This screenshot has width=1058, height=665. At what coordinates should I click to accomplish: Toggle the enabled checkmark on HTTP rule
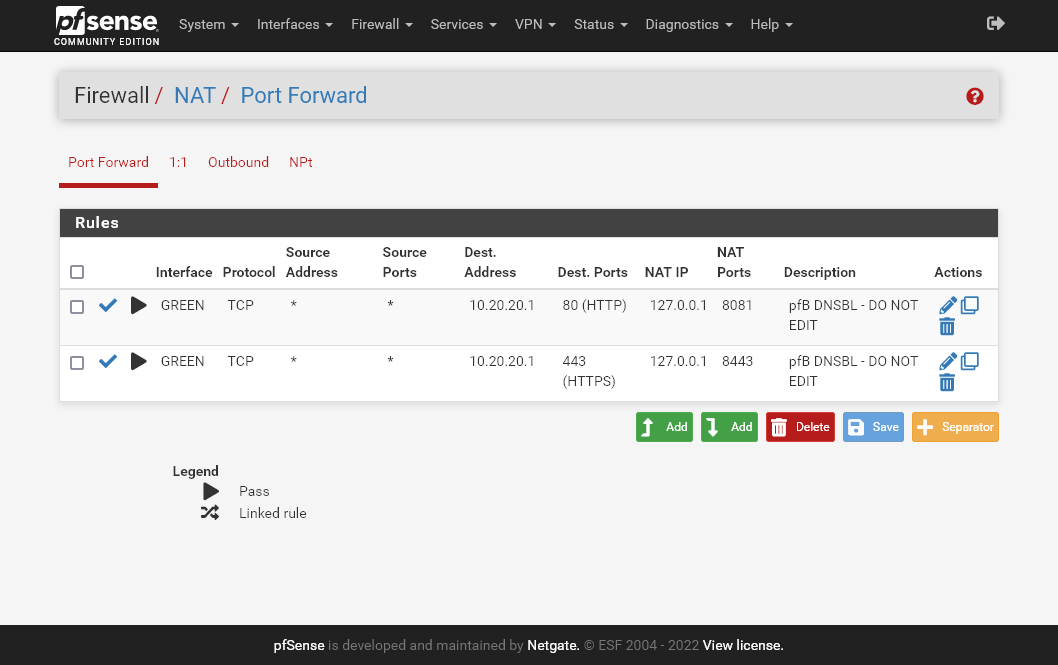(x=108, y=306)
